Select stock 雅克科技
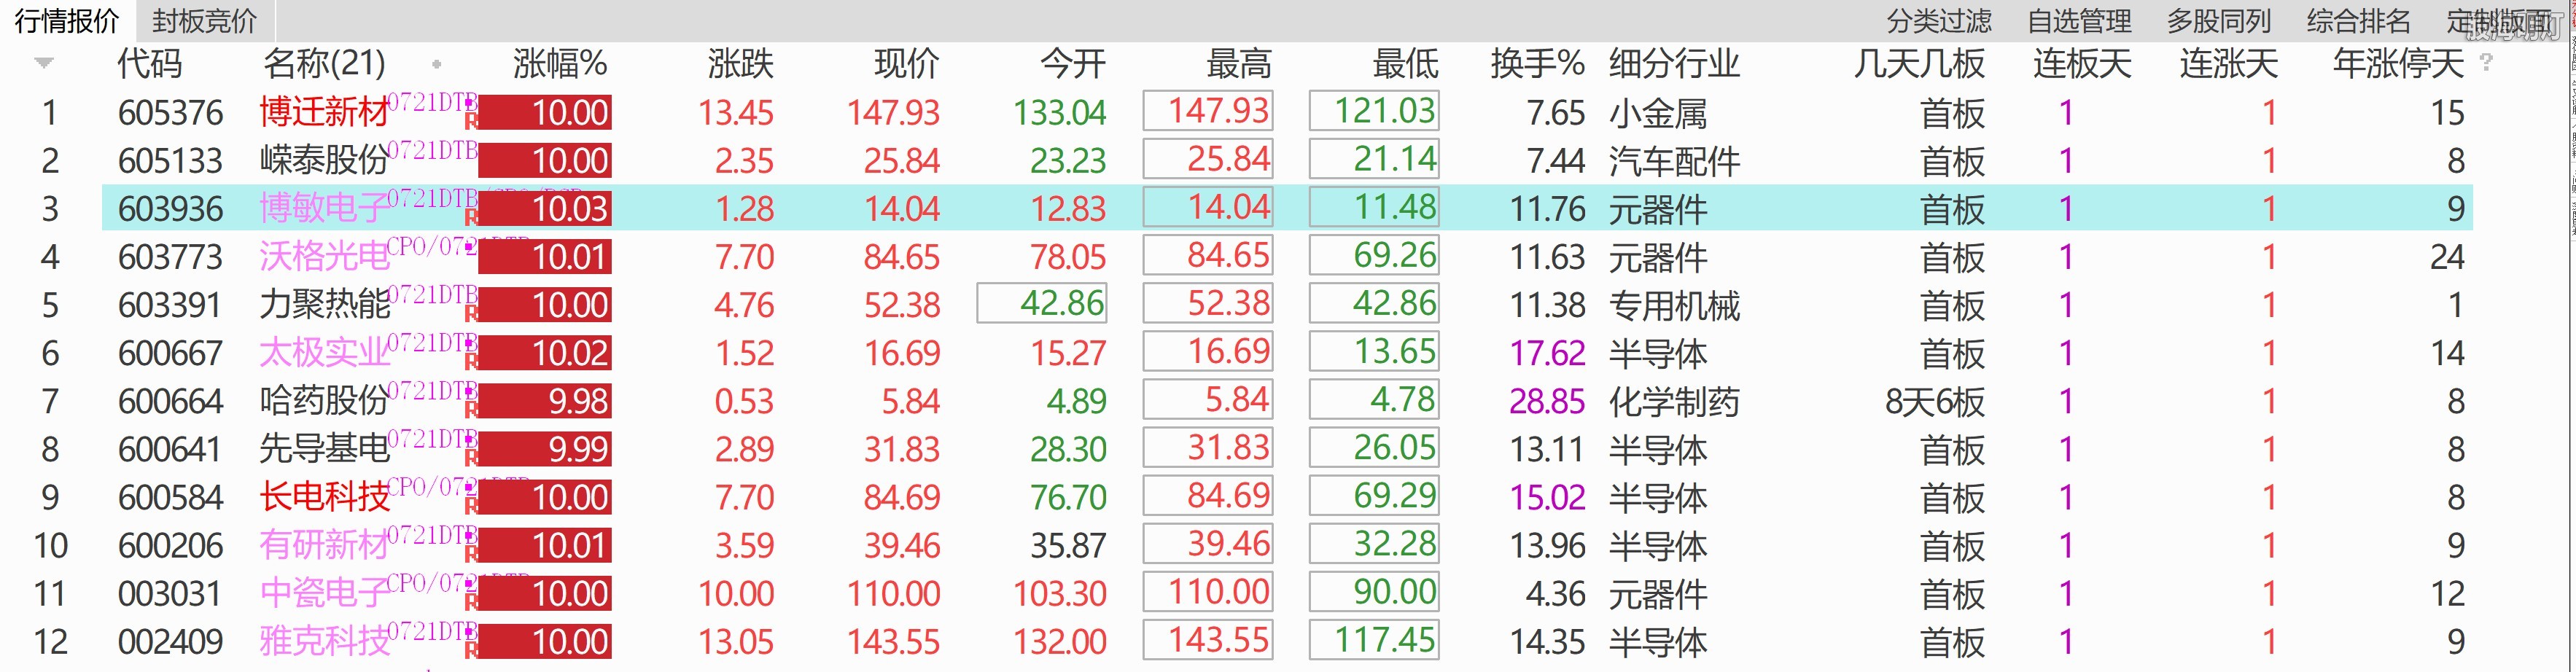The image size is (2576, 672). click(x=324, y=641)
